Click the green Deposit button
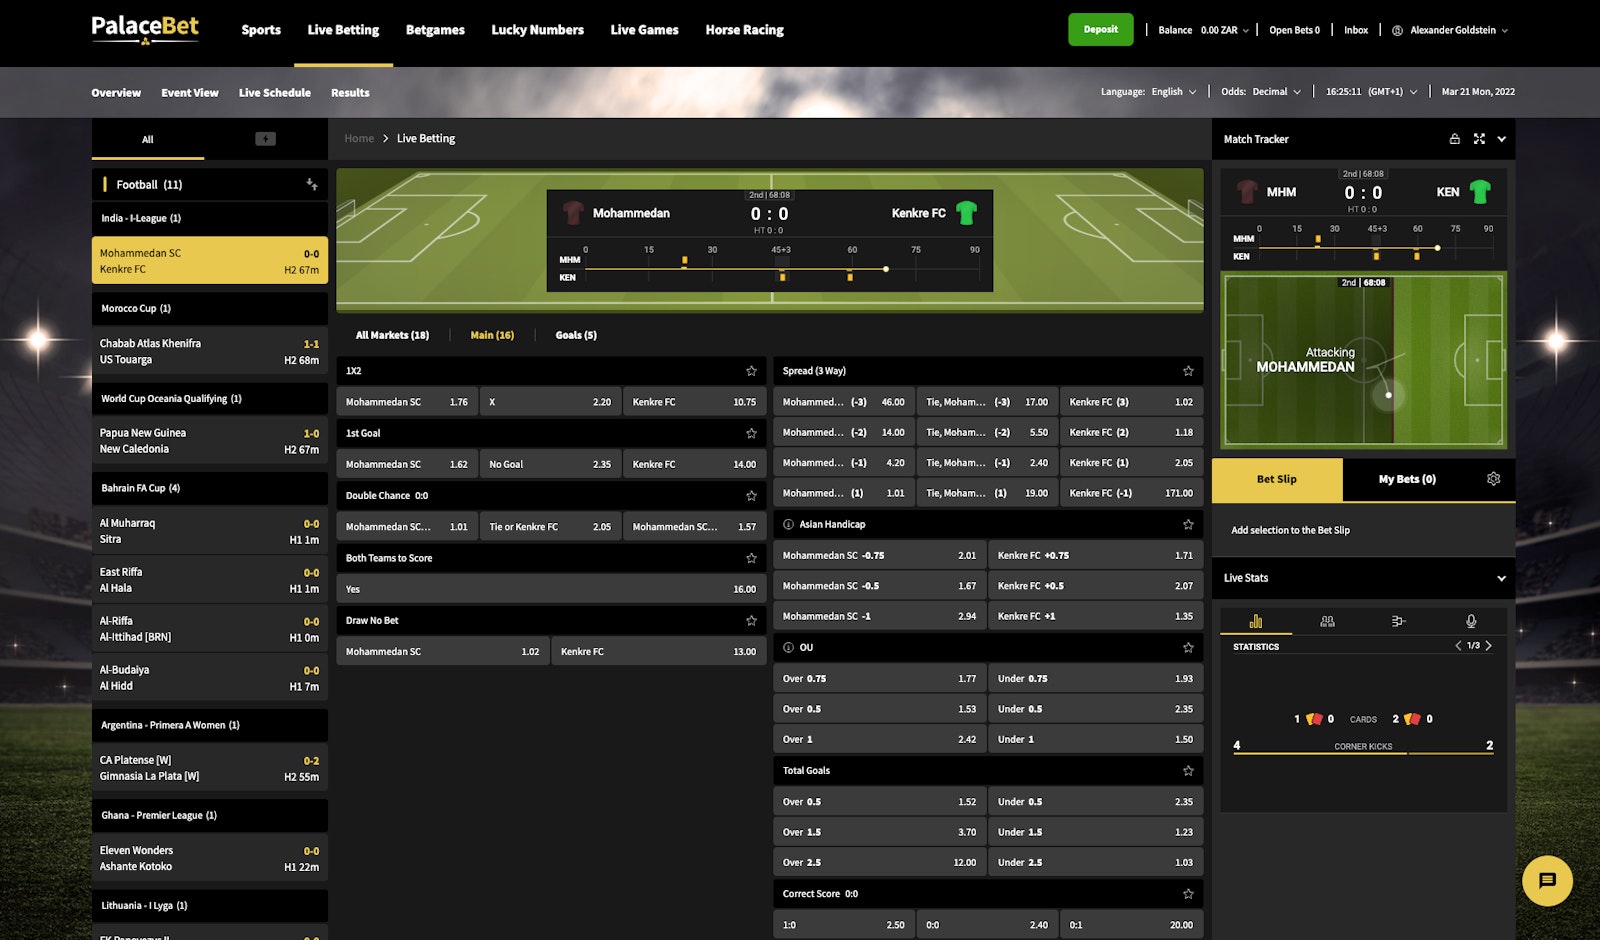Image resolution: width=1600 pixels, height=940 pixels. click(1100, 30)
